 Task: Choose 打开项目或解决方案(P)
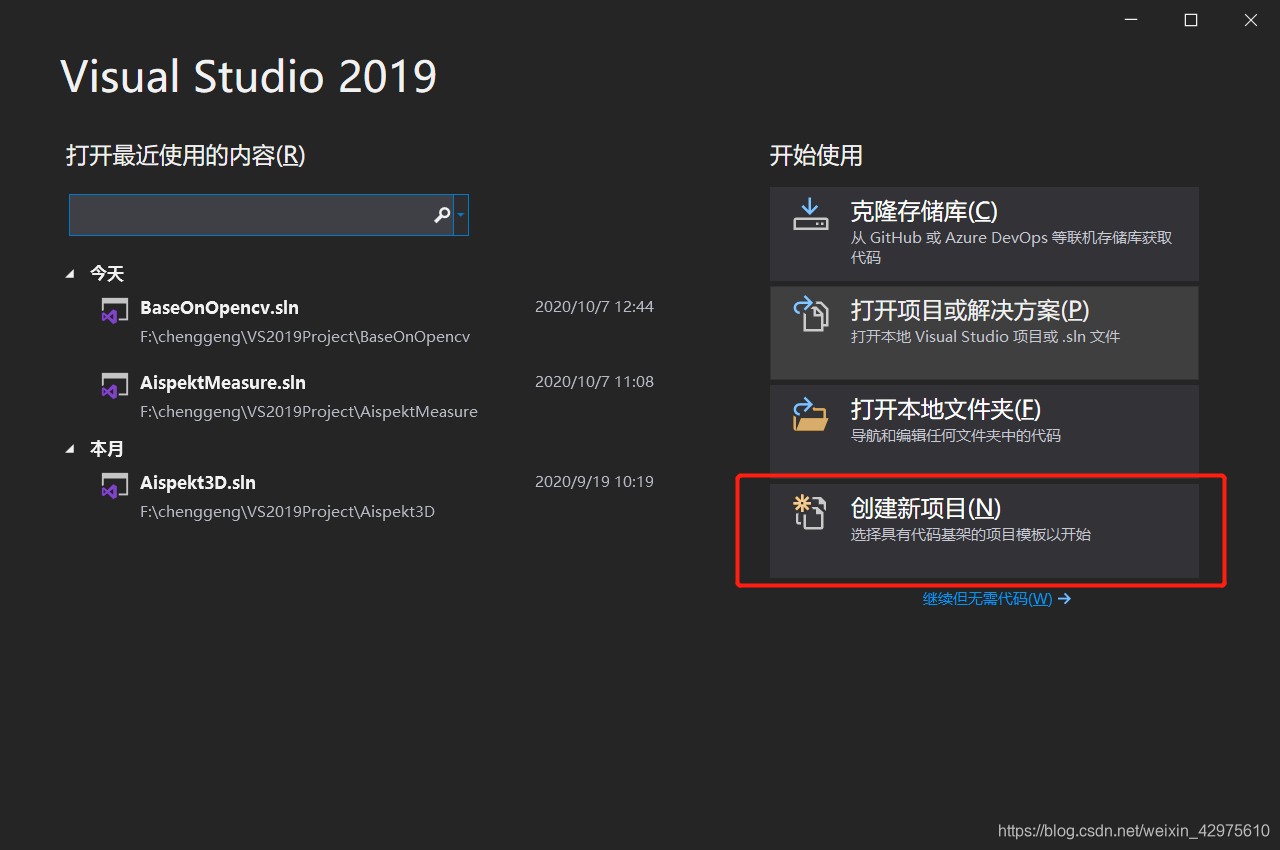984,332
